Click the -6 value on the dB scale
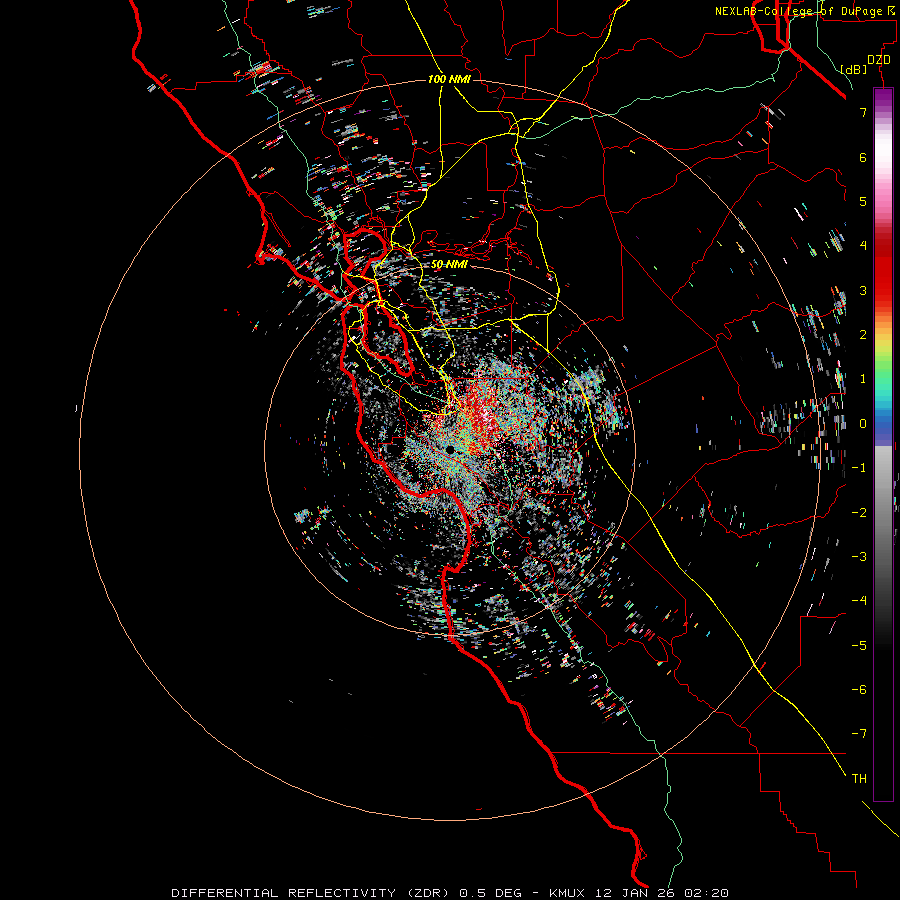 point(859,690)
